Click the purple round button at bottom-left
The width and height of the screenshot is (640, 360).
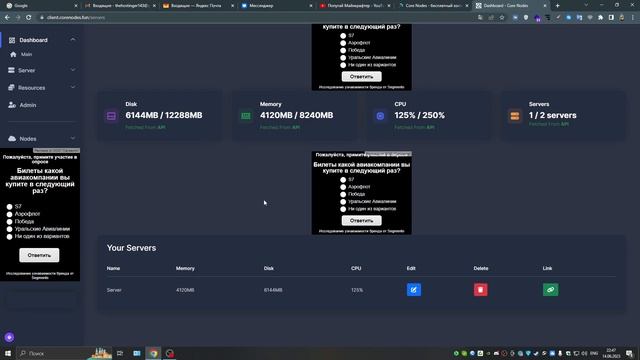point(9,337)
